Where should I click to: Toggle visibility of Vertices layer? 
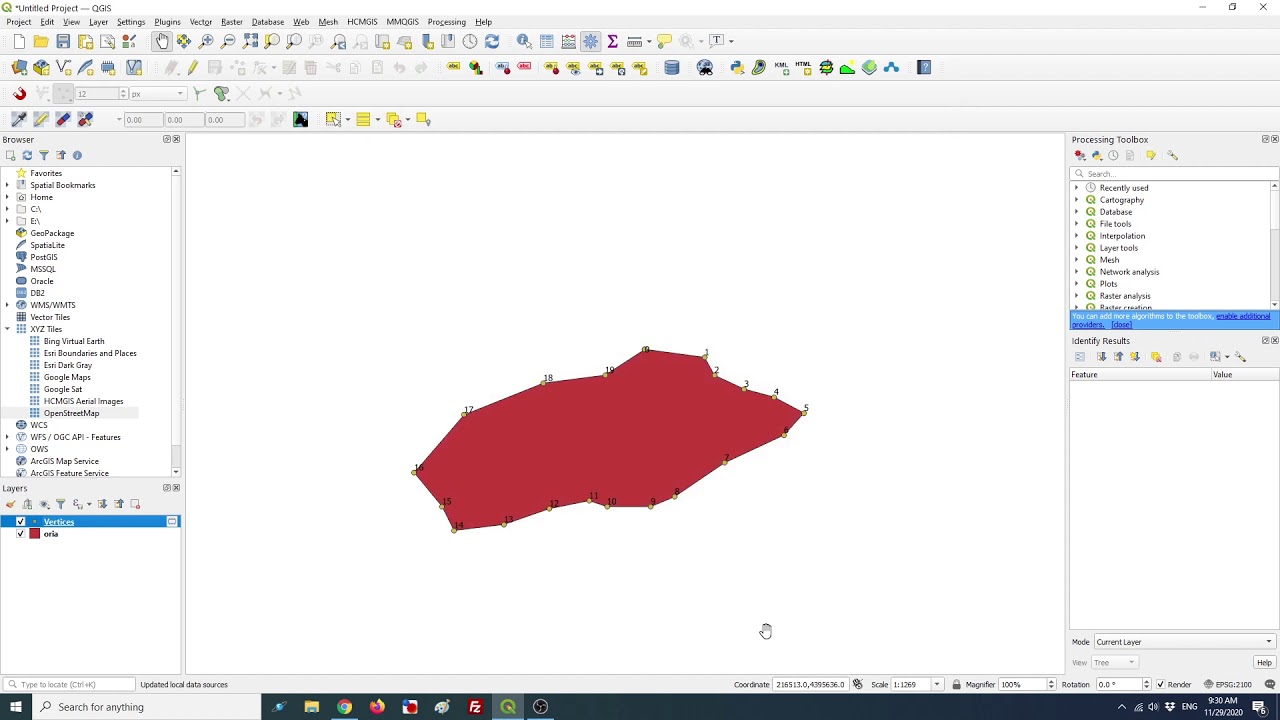pos(20,522)
